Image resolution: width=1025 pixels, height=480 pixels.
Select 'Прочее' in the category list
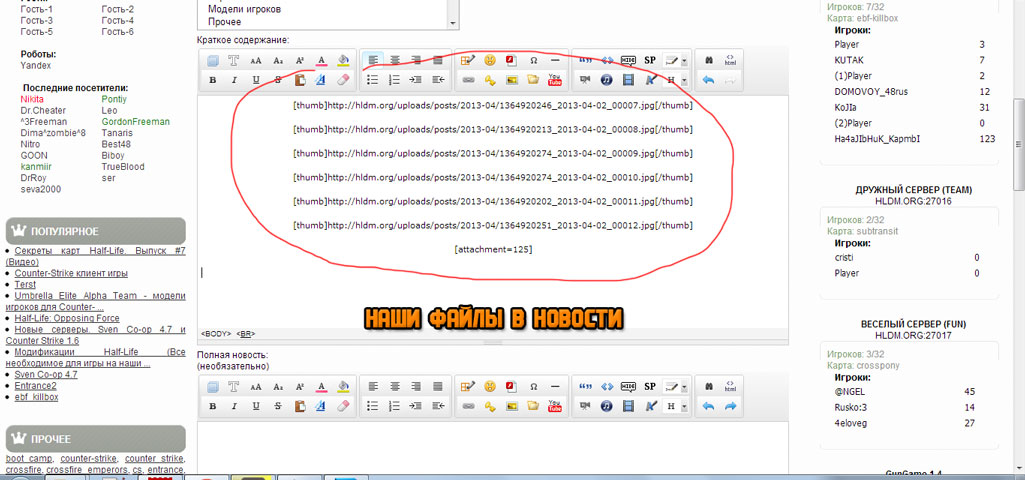point(226,21)
